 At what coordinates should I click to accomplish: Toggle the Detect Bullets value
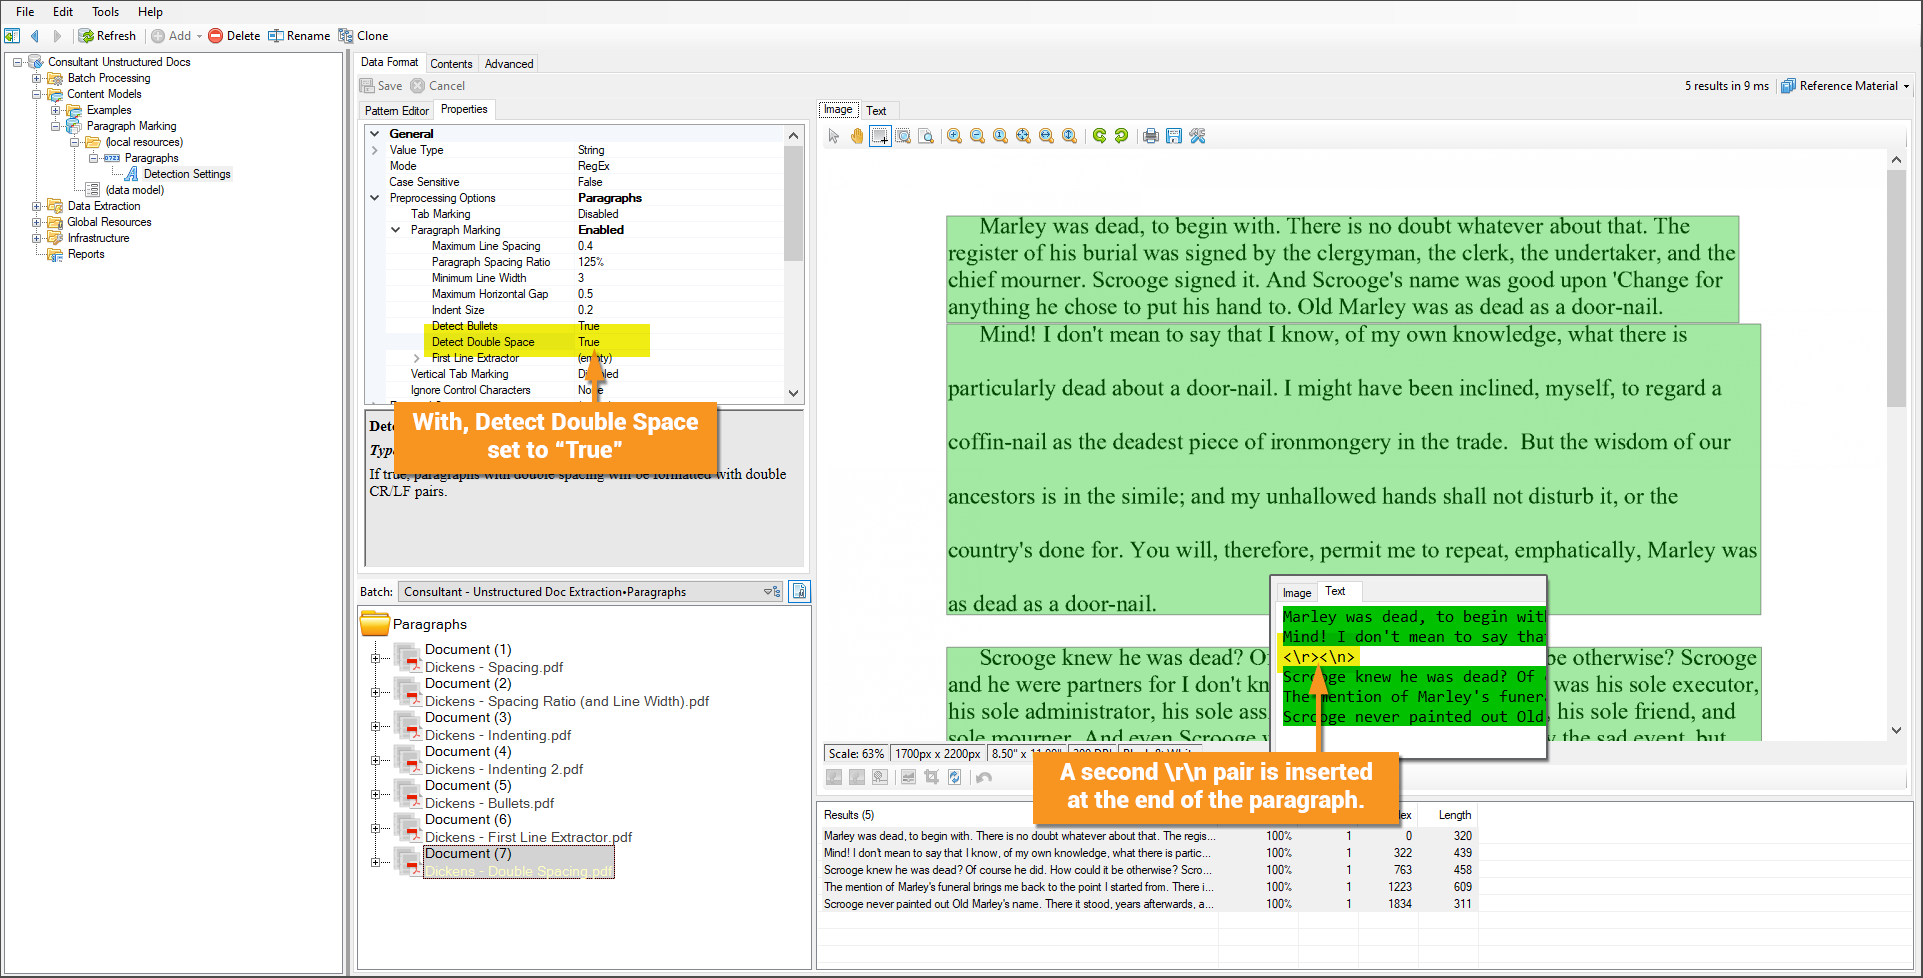pos(589,326)
